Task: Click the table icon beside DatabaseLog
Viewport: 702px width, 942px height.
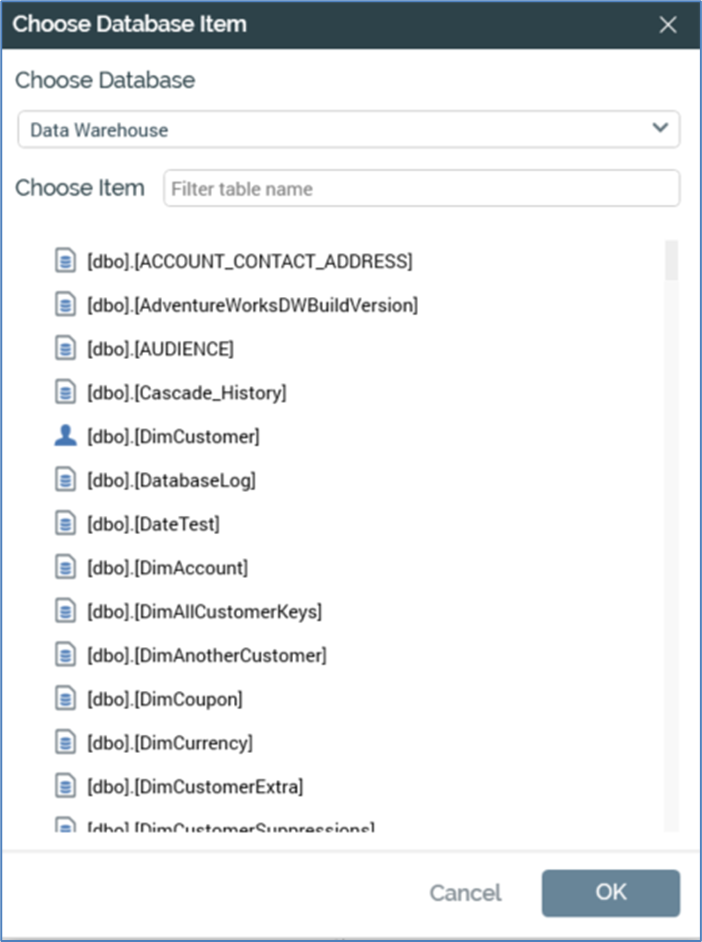Action: [x=65, y=480]
